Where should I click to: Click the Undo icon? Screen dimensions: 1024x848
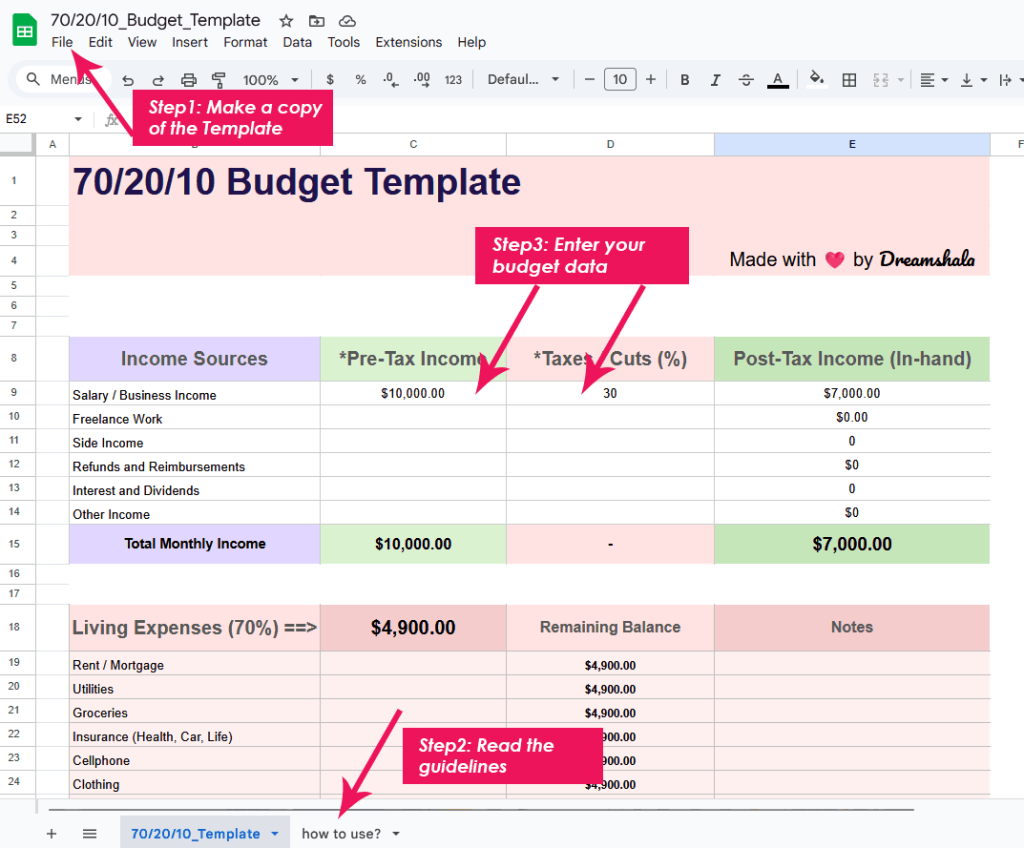(x=126, y=79)
